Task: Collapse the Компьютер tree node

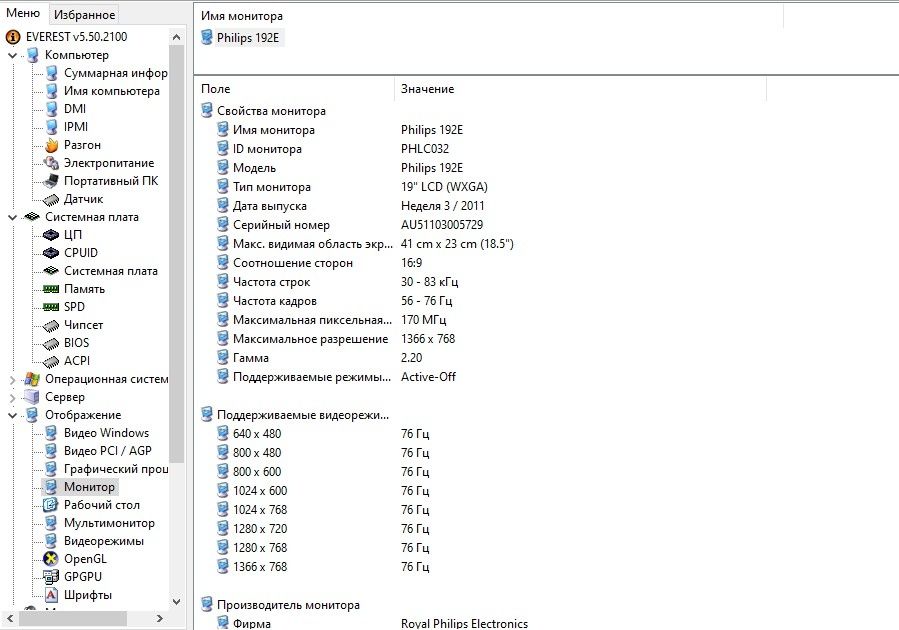Action: 13,56
